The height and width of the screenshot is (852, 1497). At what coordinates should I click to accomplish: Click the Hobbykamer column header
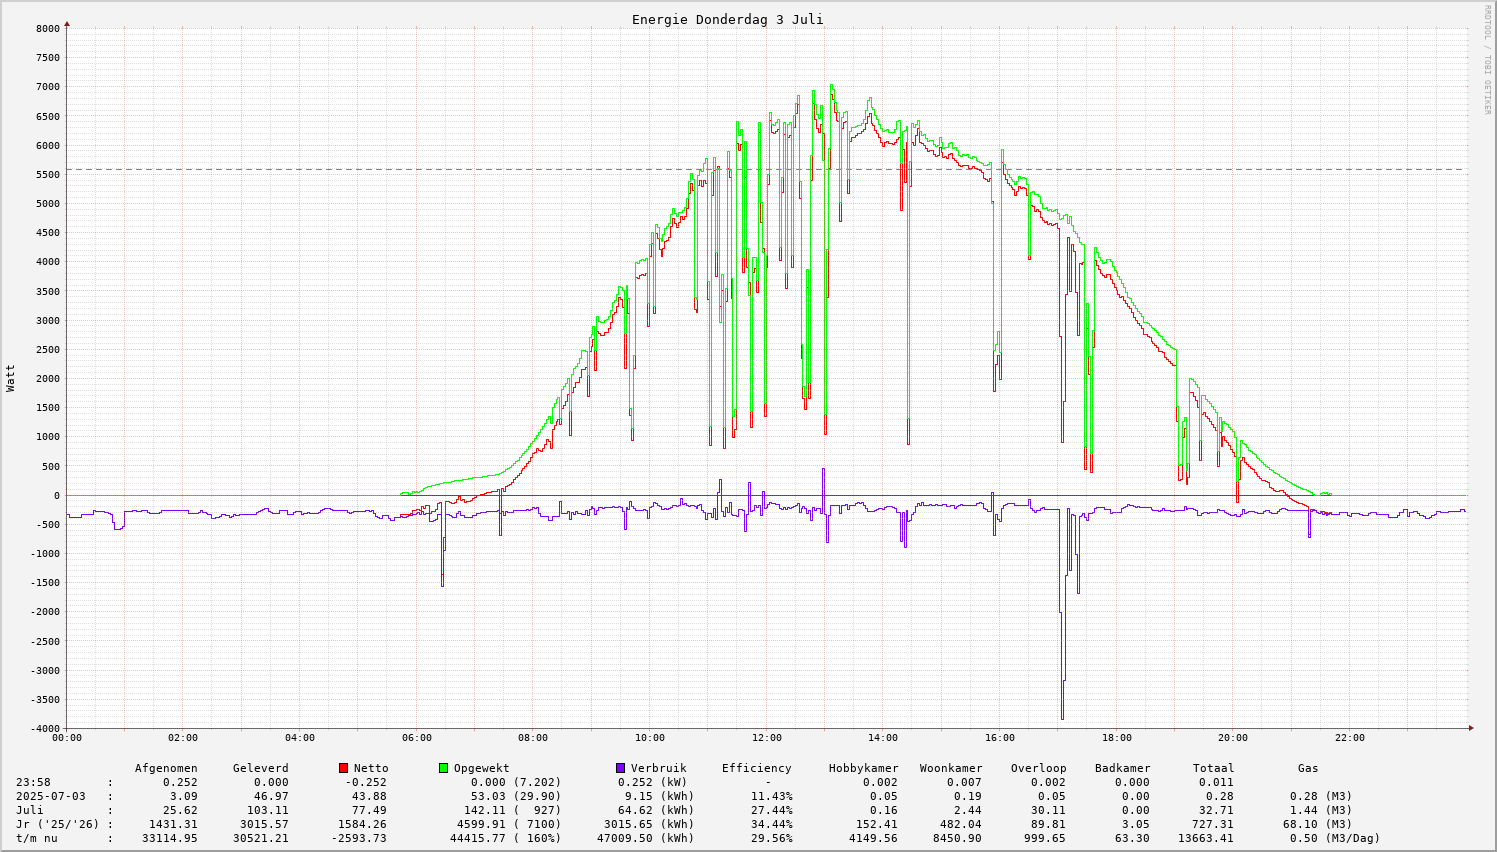[x=863, y=768]
